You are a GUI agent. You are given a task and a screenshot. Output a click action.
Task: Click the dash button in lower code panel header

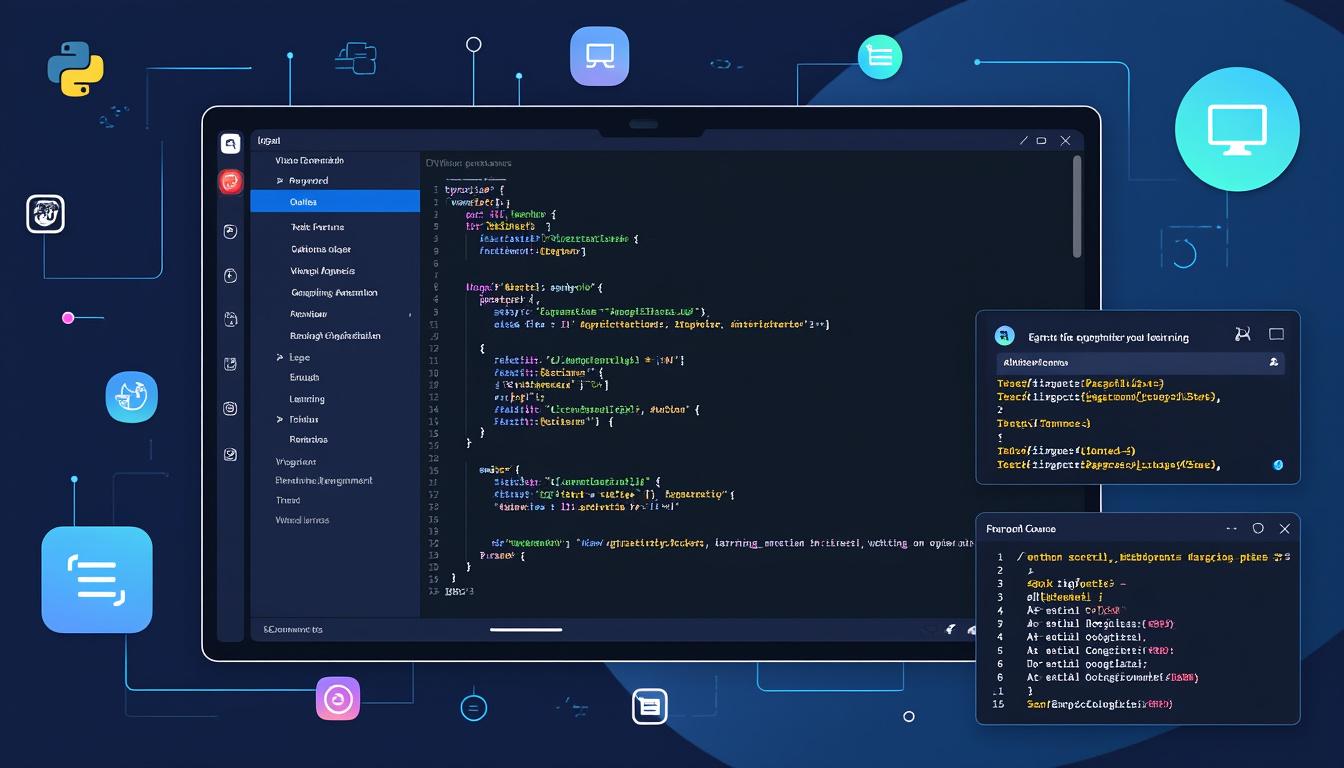1232,528
